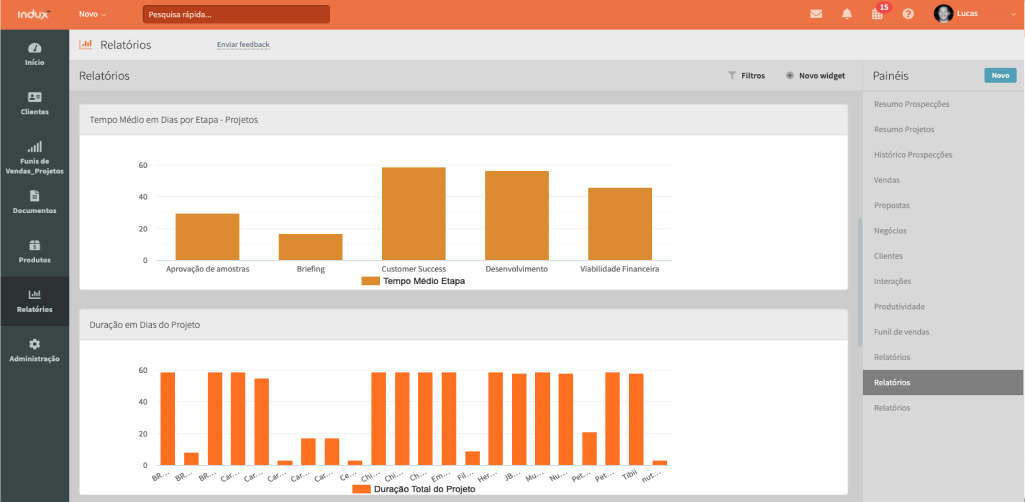Toggle Duração Total do Projeto legend series
This screenshot has height=502, width=1025.
[414, 489]
